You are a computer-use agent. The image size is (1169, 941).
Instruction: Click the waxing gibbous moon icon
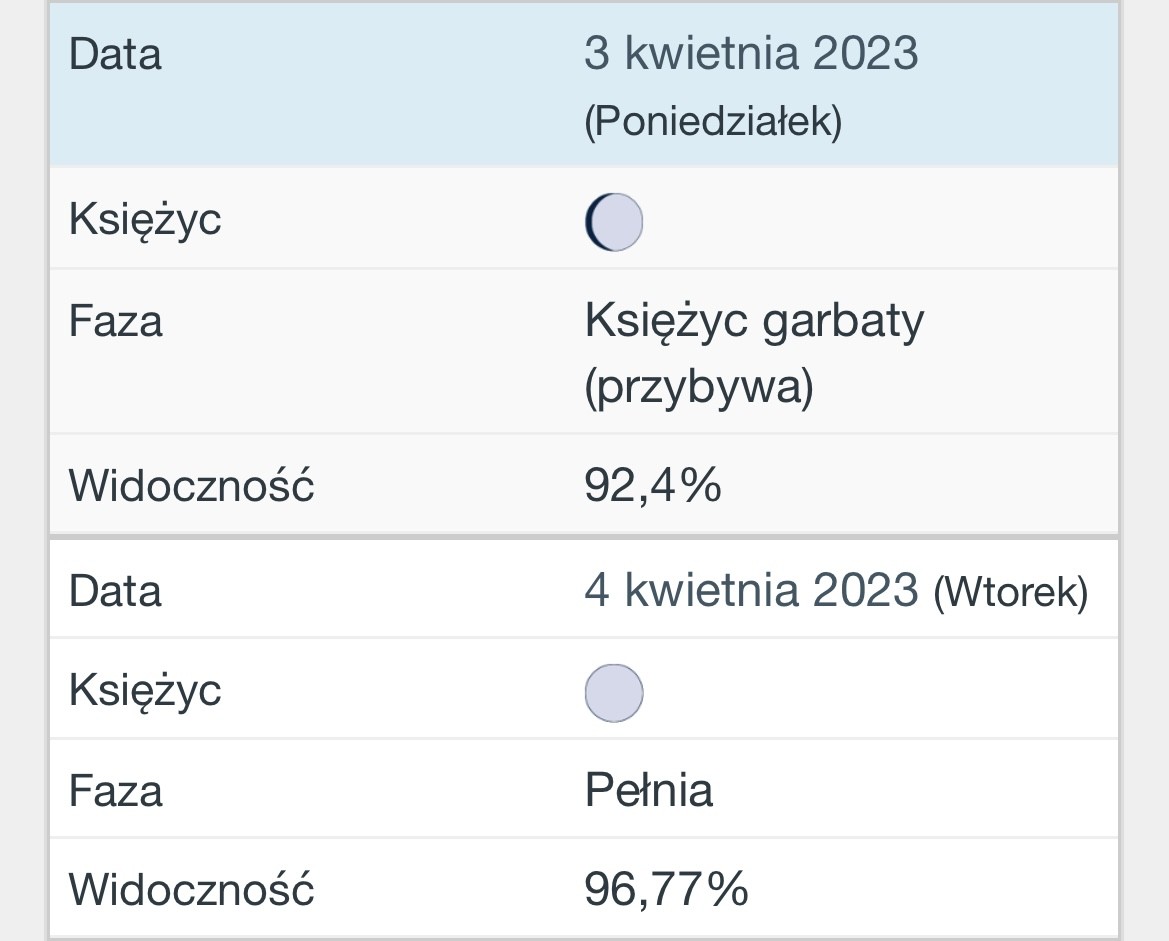pos(613,221)
